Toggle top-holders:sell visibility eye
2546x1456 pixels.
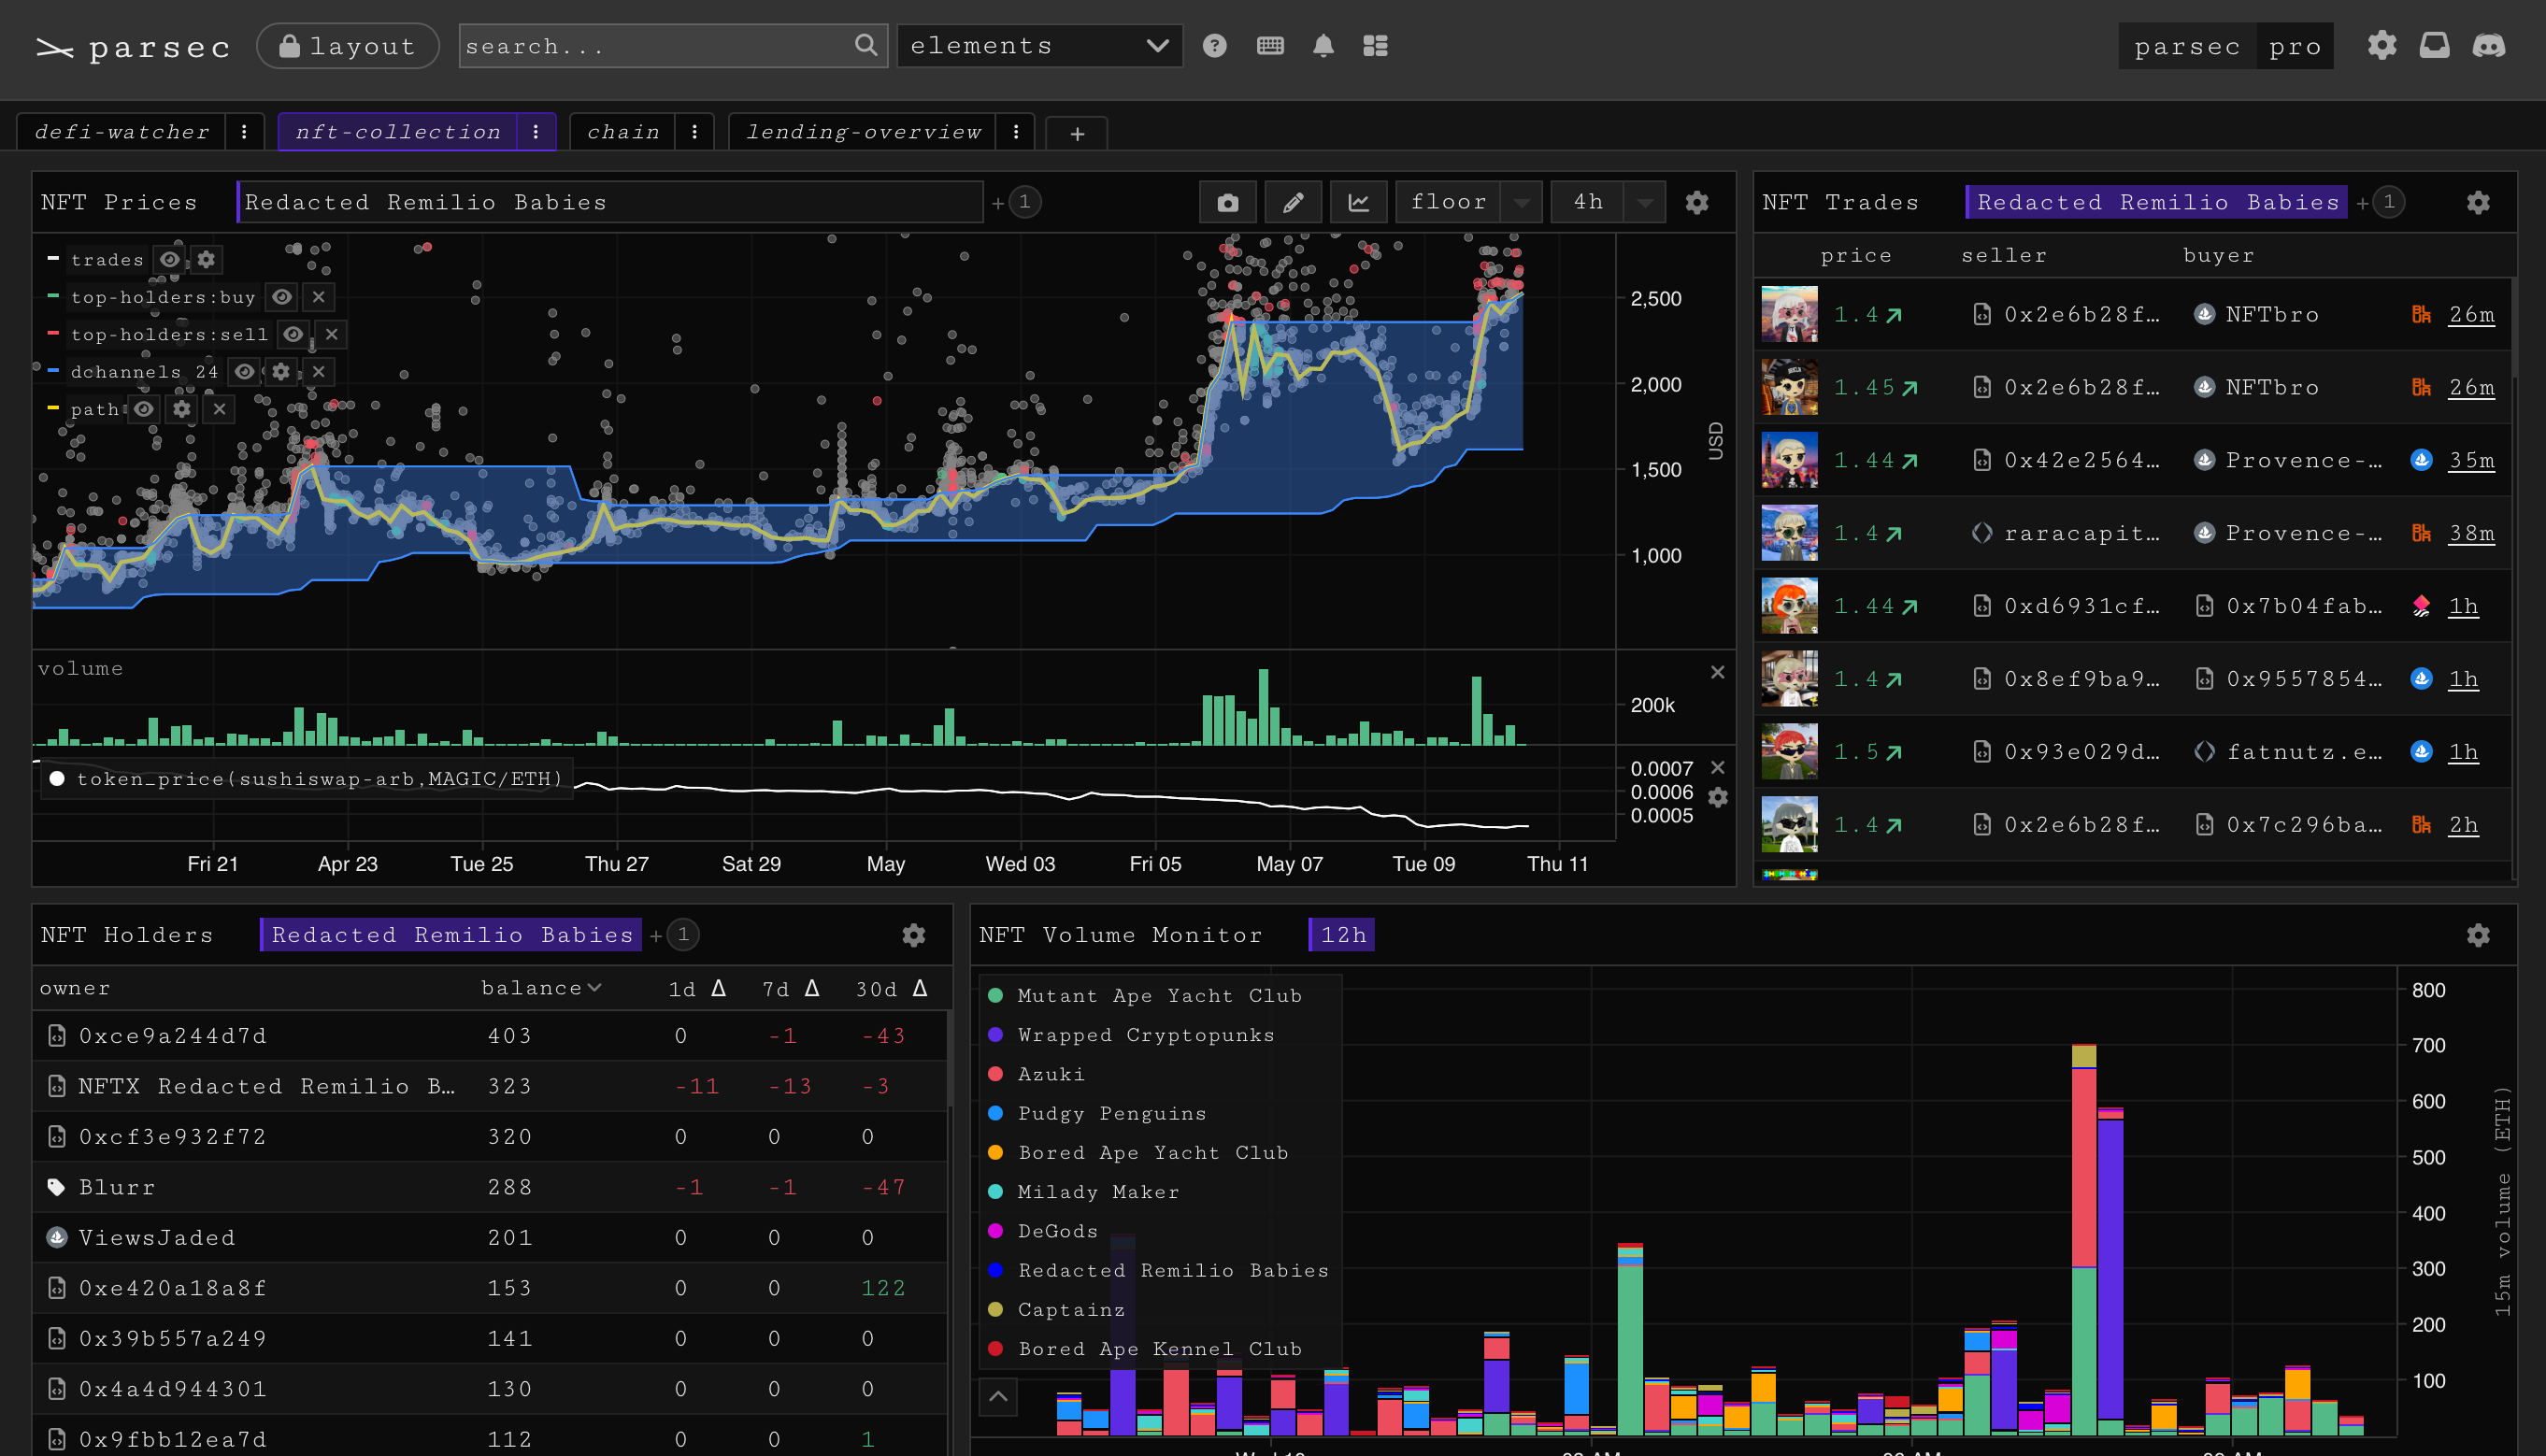coord(293,334)
